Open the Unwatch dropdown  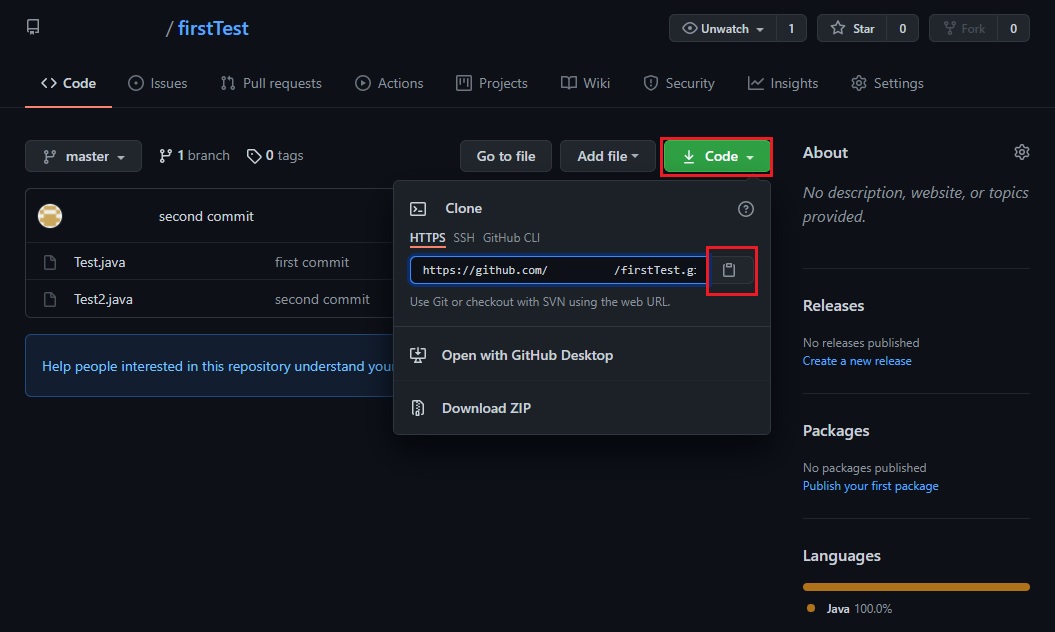pos(723,28)
